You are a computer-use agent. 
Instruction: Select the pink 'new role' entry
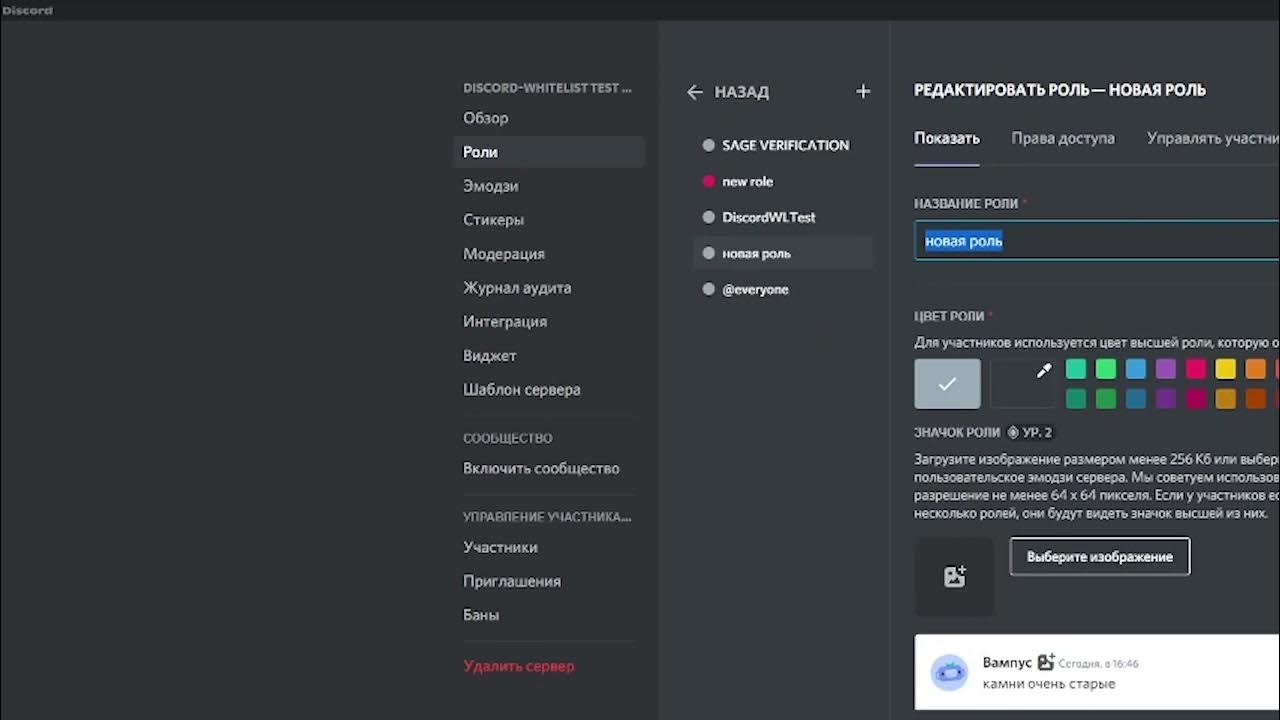click(x=747, y=181)
